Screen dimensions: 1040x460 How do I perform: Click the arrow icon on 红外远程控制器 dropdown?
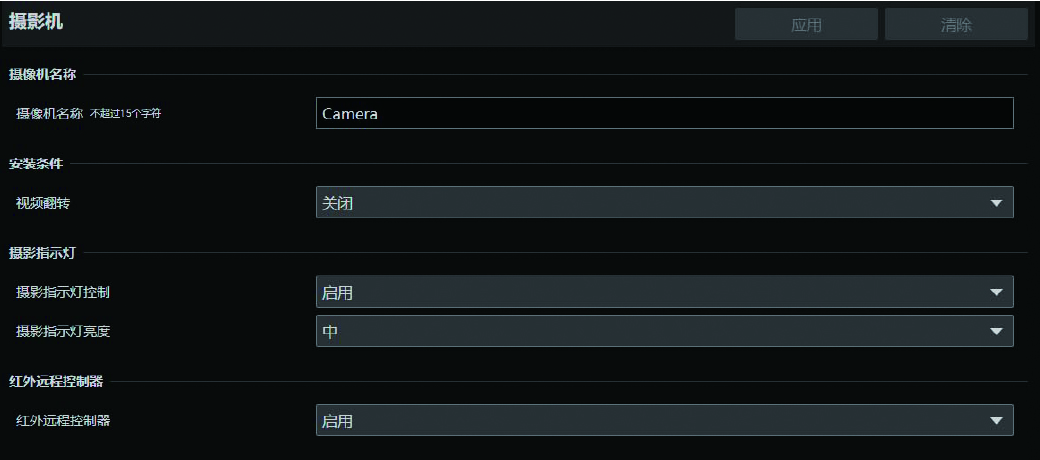click(996, 421)
